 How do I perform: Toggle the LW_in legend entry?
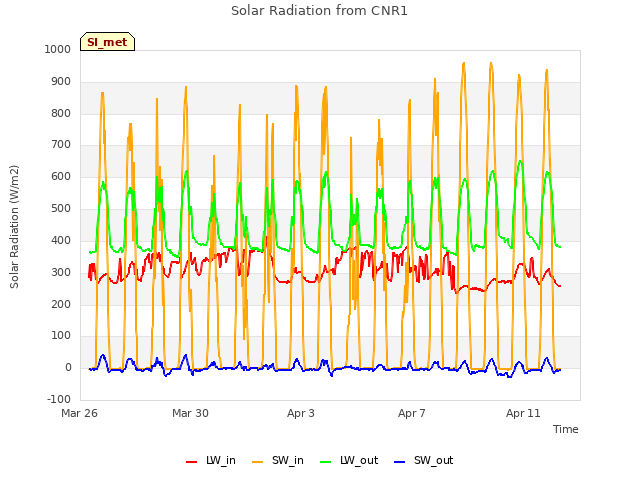(x=211, y=460)
